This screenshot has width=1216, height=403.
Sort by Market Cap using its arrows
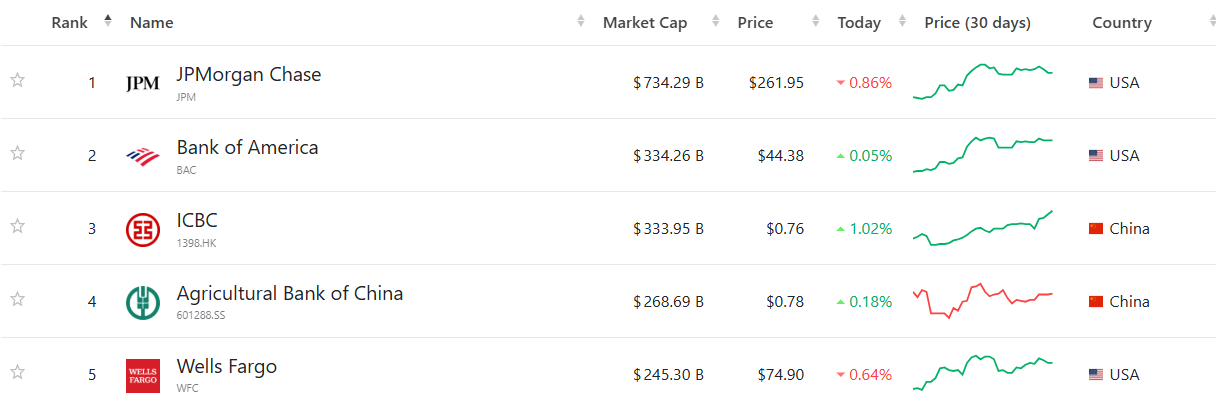tap(715, 22)
